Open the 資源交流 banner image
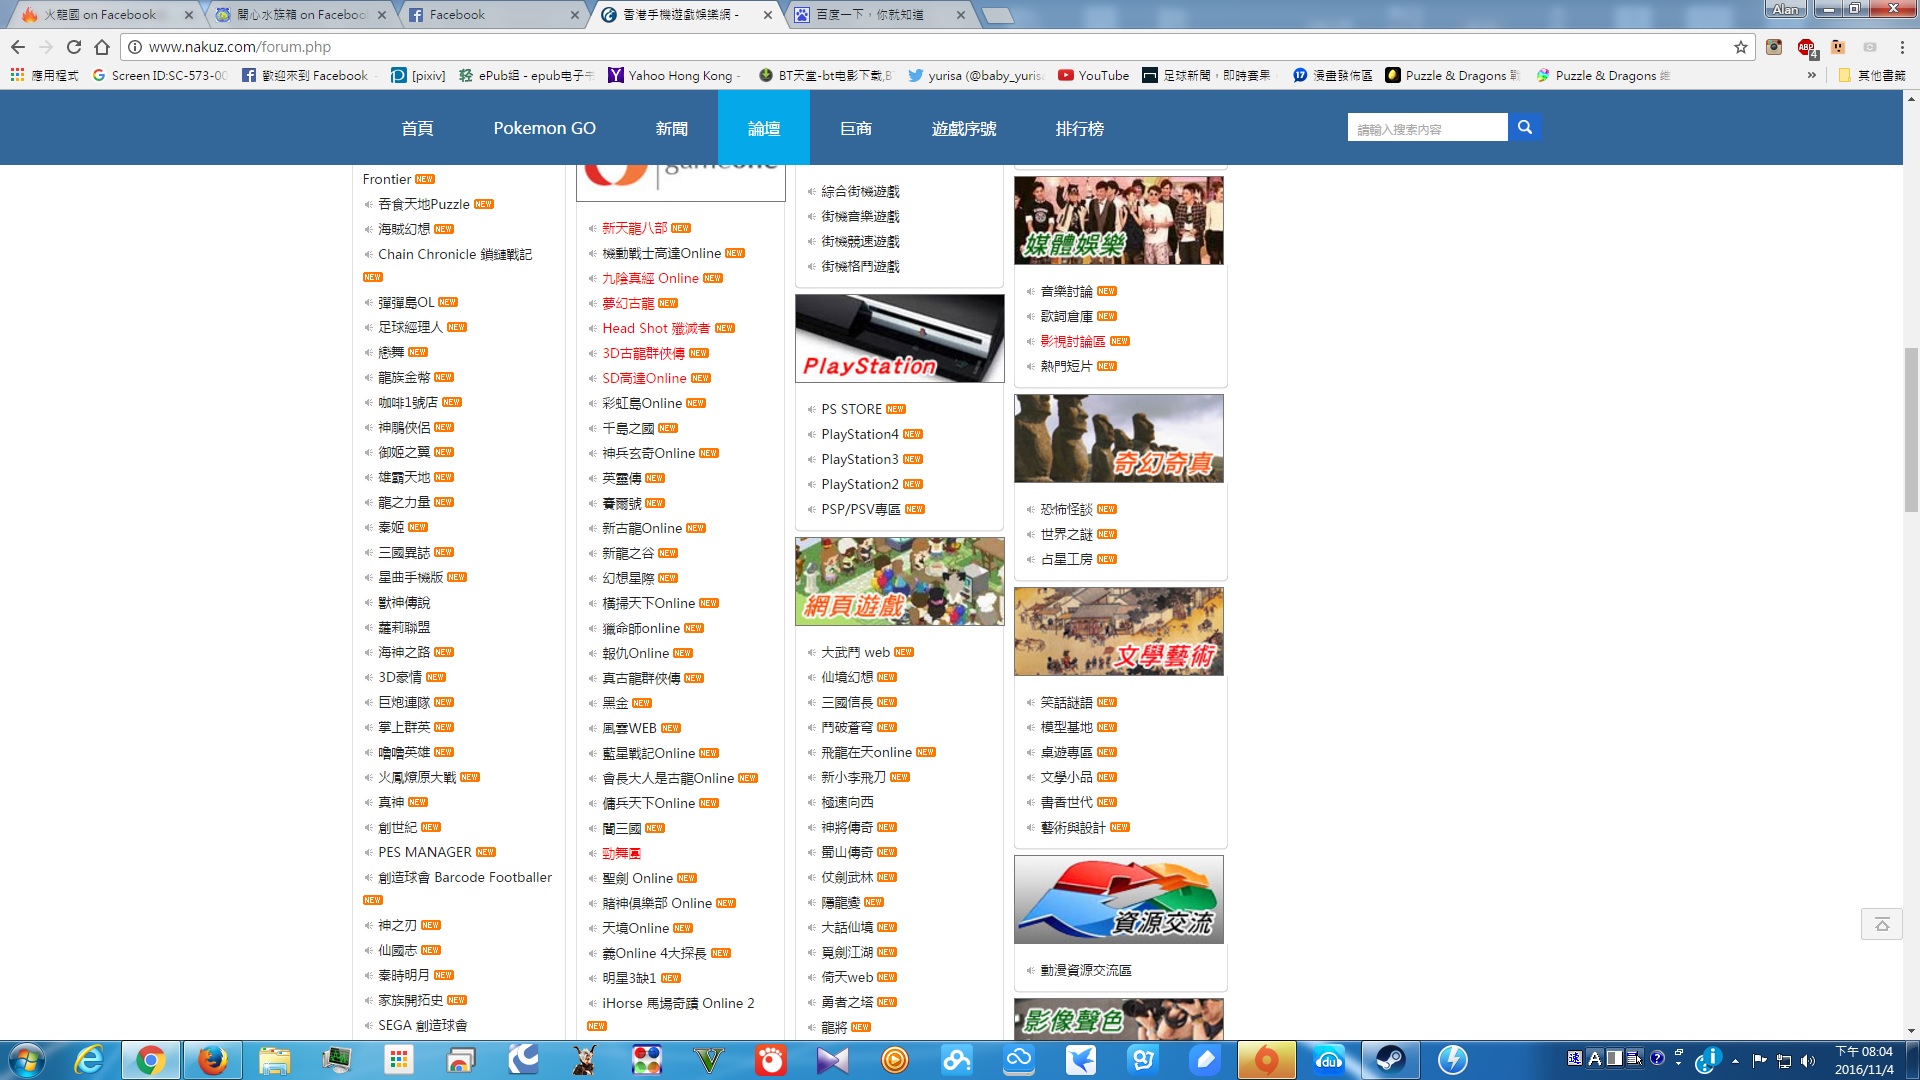Screen dimensions: 1920x1080 coord(1118,899)
